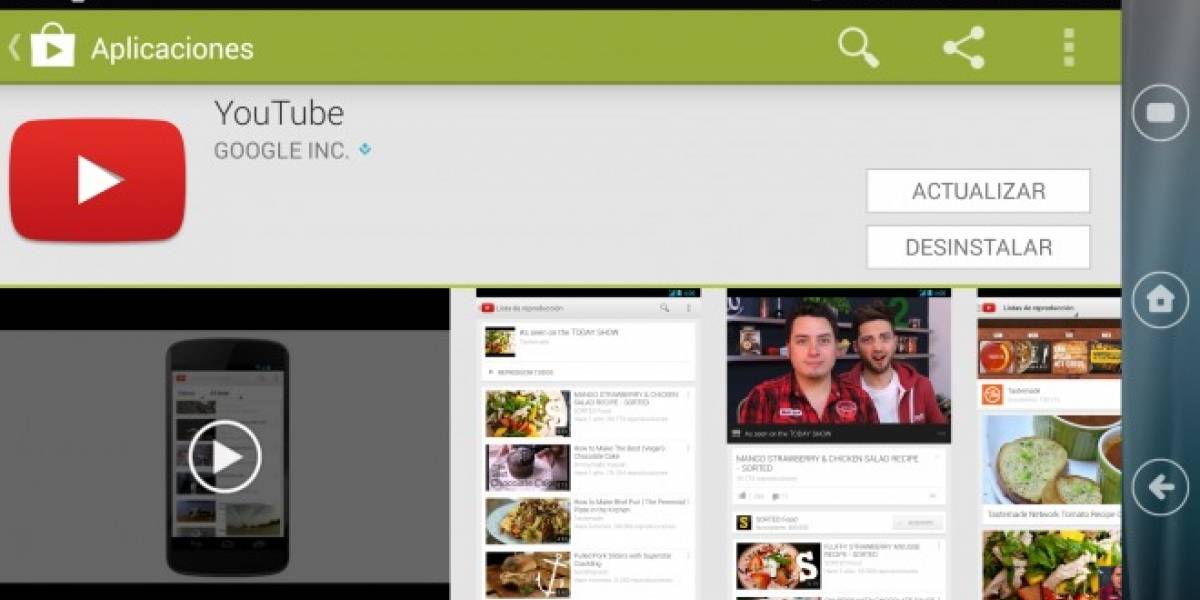Tap the back arrow system button

coord(1160,487)
